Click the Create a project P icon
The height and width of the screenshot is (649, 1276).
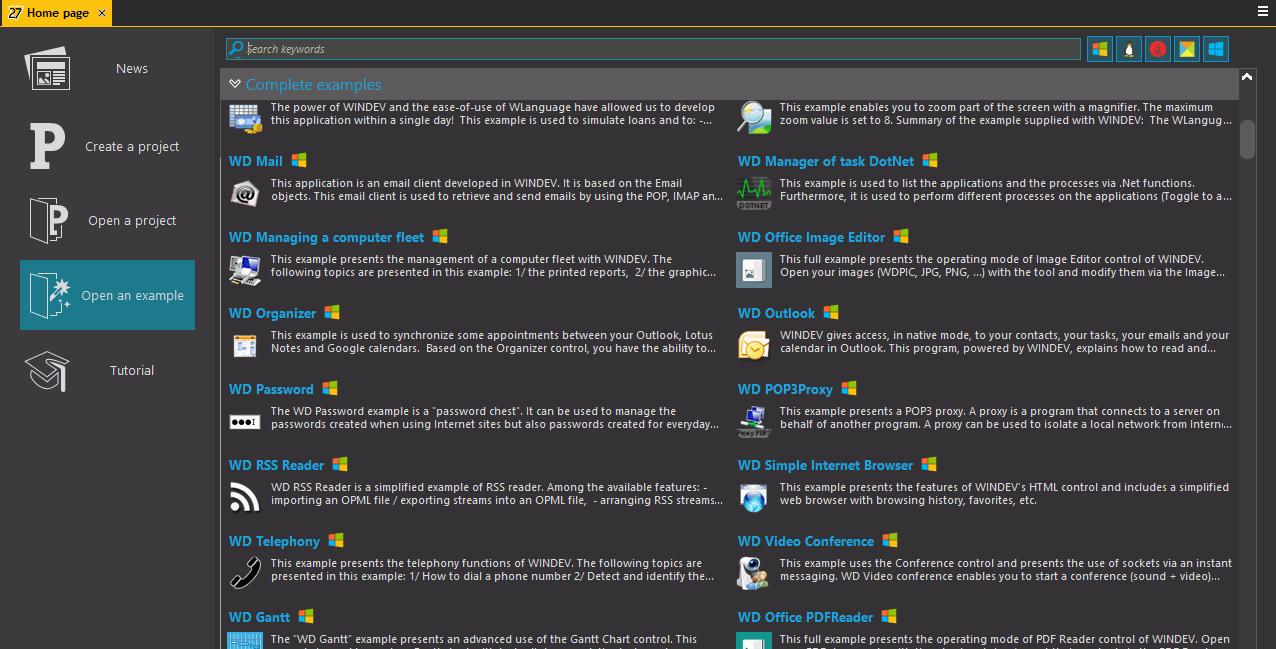coord(47,146)
